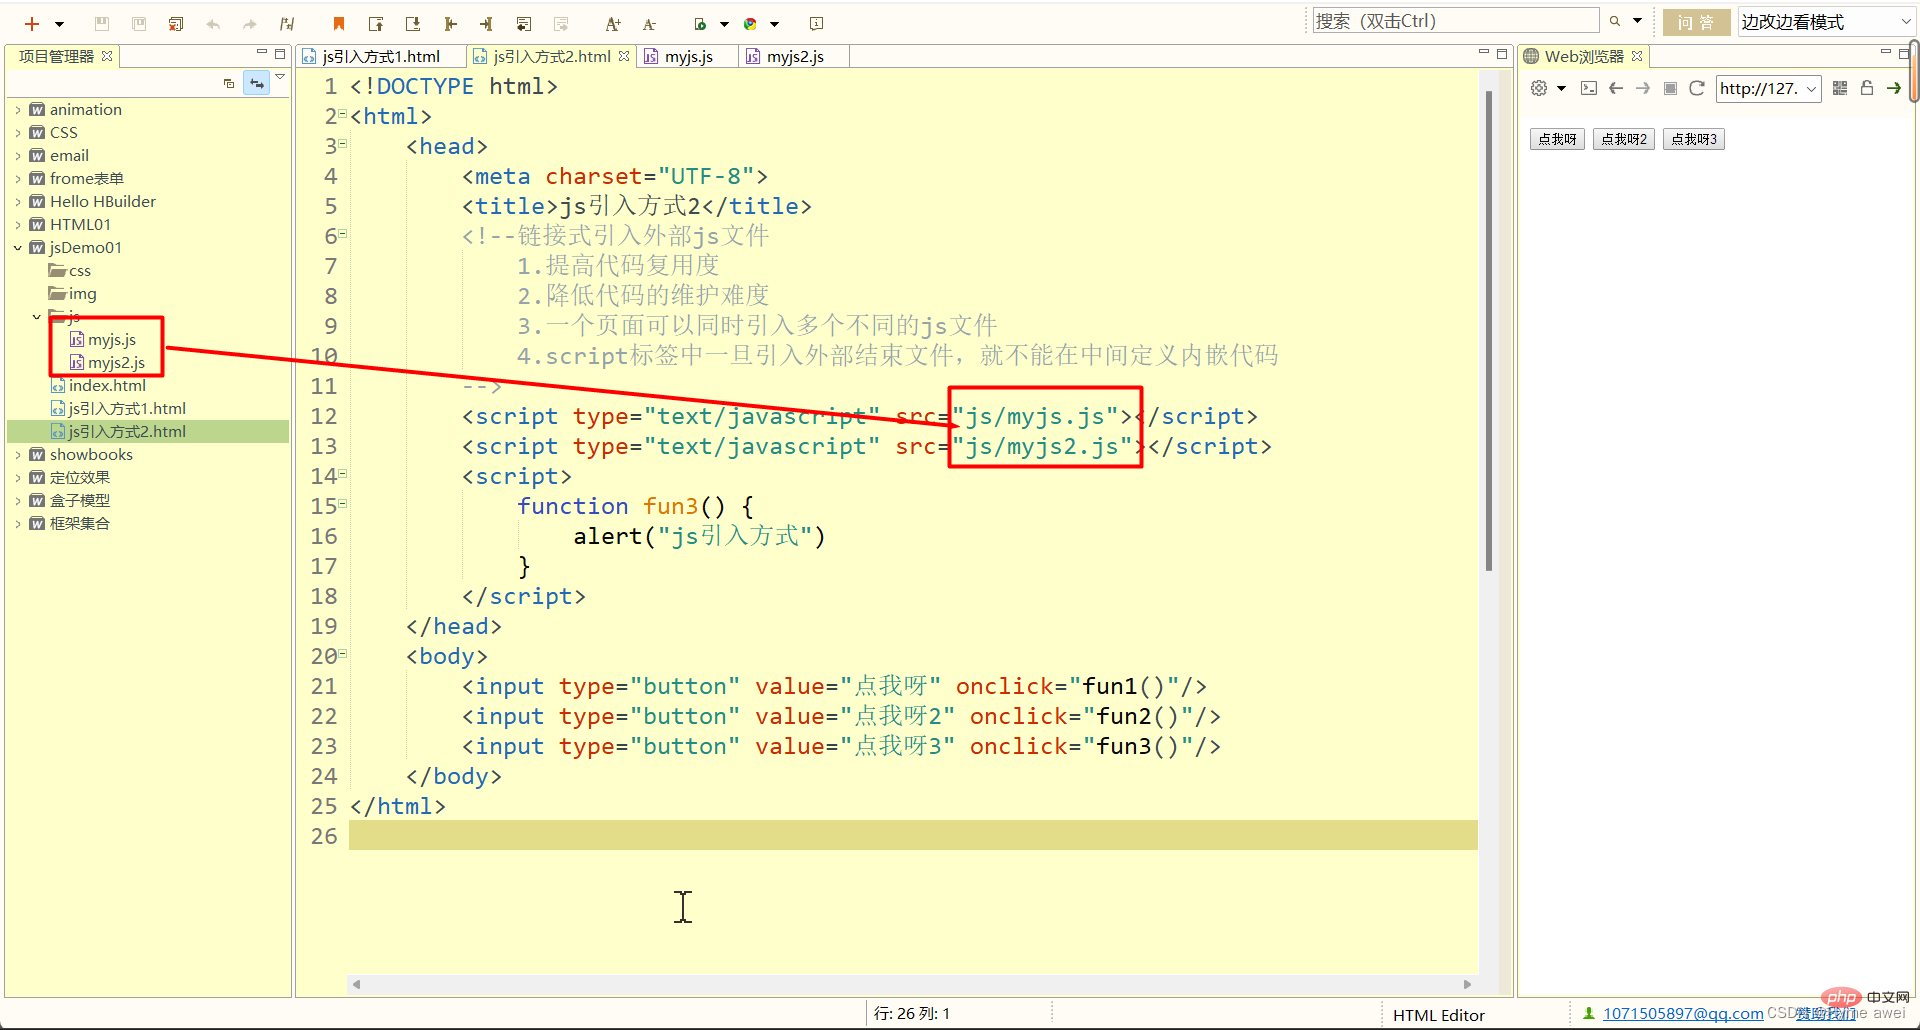Image resolution: width=1920 pixels, height=1030 pixels.
Task: Expand the email project
Action: [x=18, y=156]
